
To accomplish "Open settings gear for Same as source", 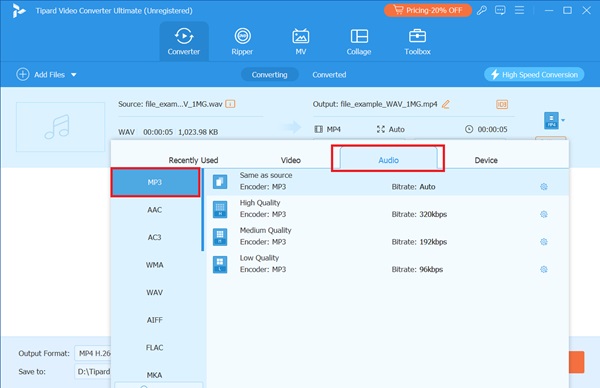I will pos(544,187).
